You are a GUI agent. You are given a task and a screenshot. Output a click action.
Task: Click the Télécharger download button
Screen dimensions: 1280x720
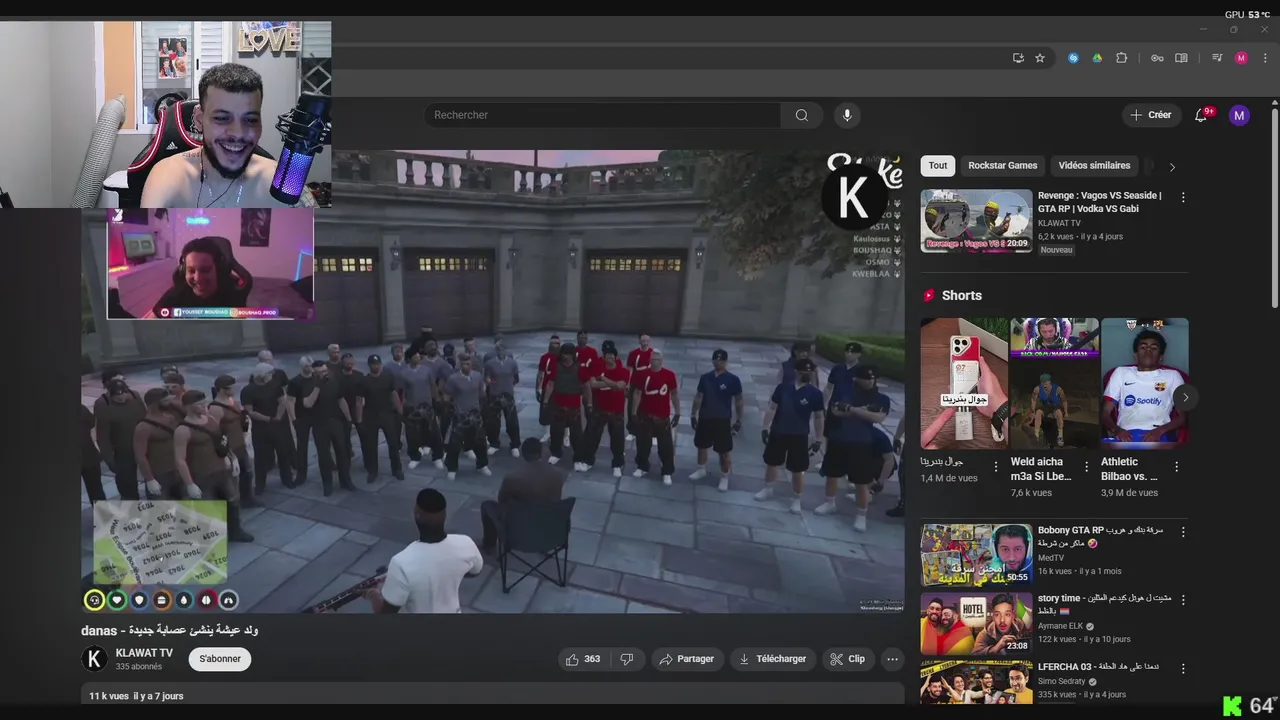773,659
